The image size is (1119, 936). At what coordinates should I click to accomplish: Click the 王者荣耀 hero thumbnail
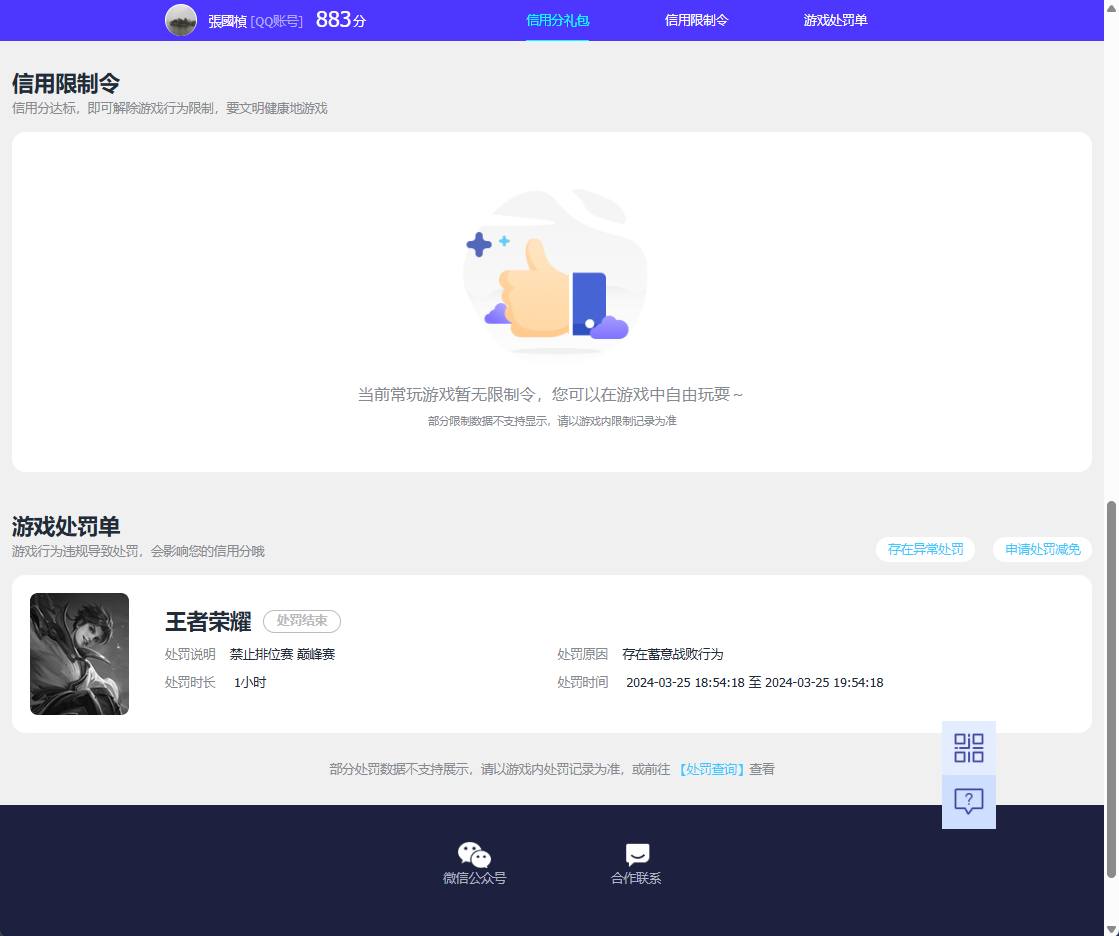click(79, 653)
